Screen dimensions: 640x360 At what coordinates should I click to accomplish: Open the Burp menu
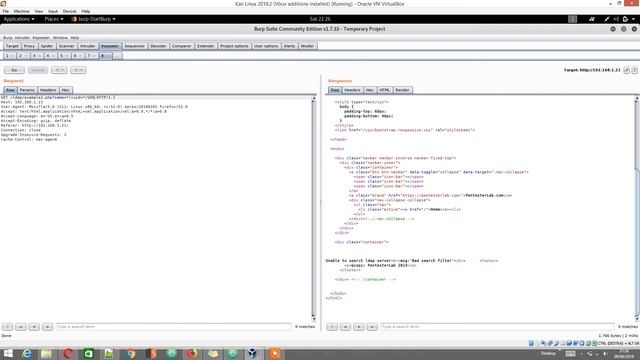point(8,38)
